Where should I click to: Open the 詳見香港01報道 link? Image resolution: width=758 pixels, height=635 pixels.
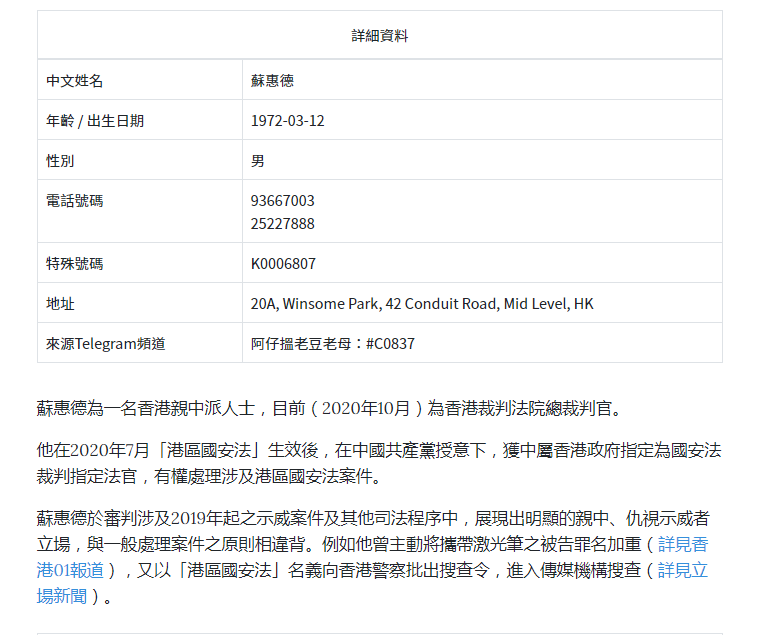click(x=683, y=545)
